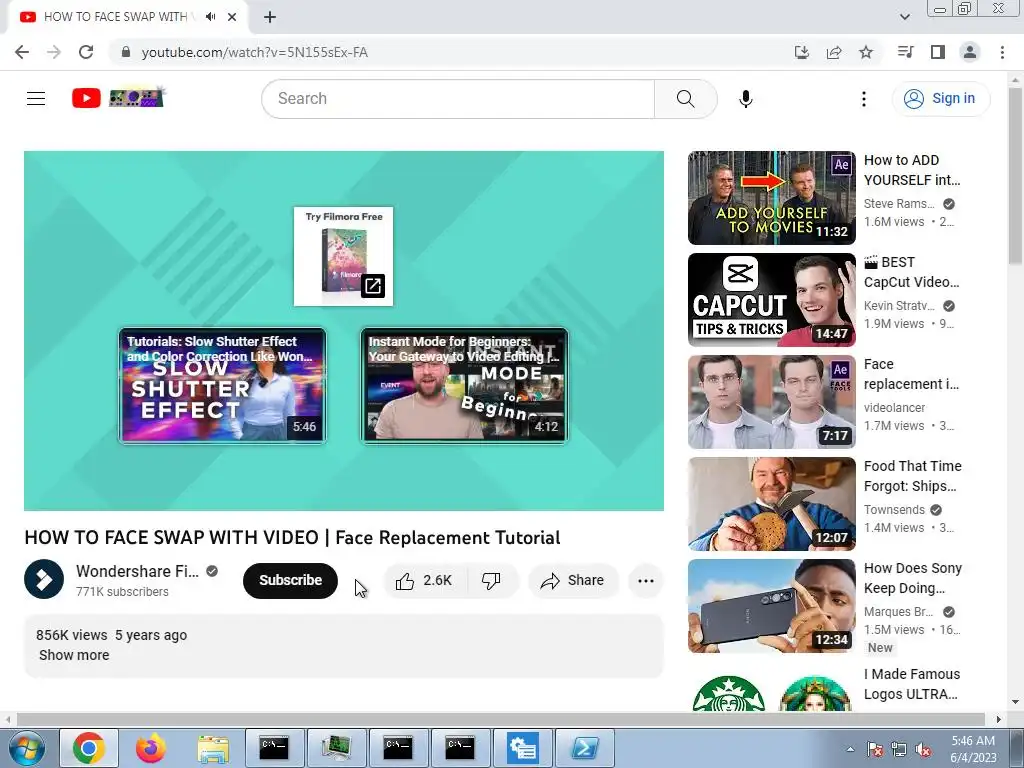Go back with browser back arrow
Screen dimensions: 1024x768
pyautogui.click(x=22, y=52)
